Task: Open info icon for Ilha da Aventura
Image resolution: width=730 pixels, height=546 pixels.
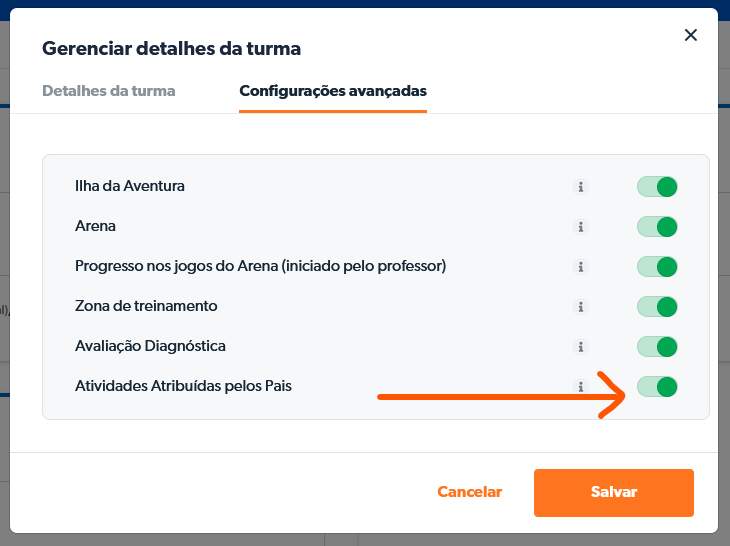Action: (581, 187)
